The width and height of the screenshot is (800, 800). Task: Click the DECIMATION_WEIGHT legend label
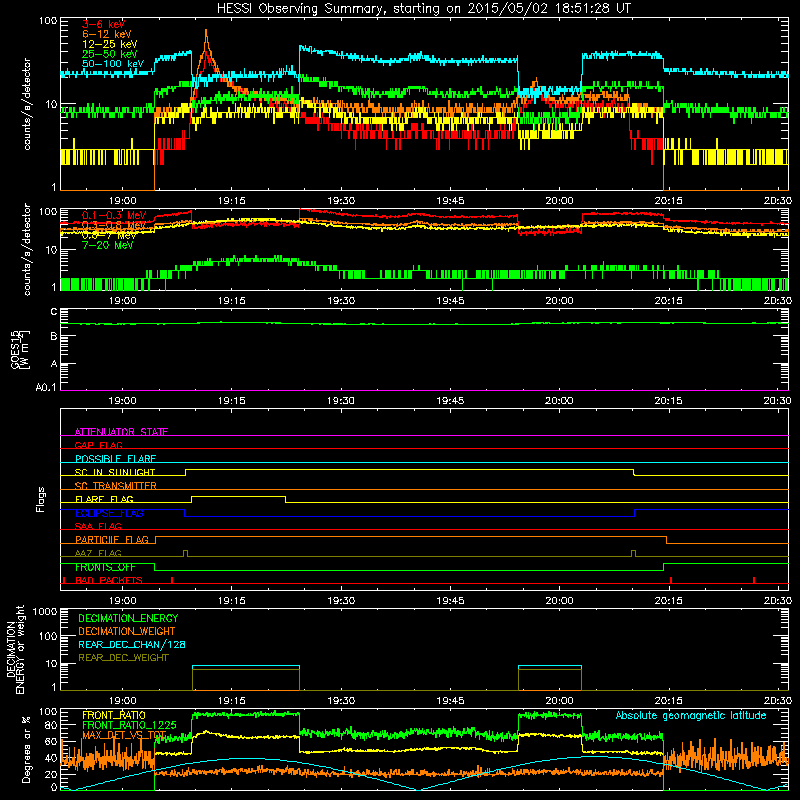click(x=127, y=631)
